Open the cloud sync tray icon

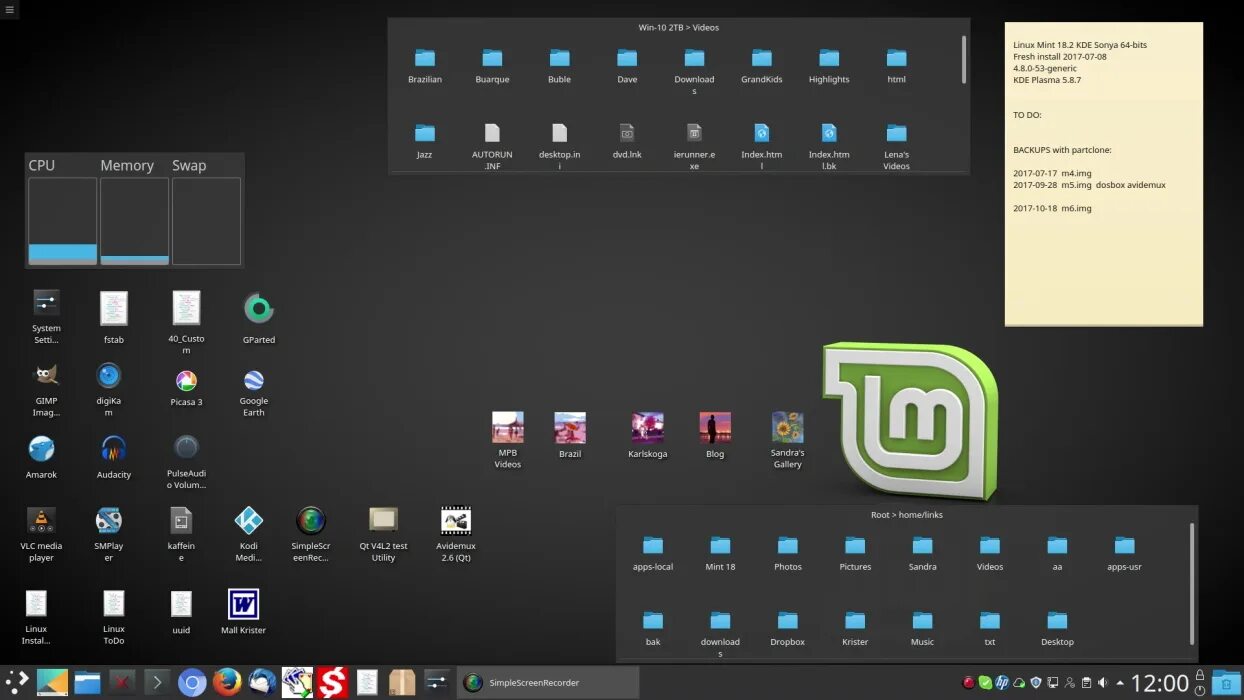1019,683
